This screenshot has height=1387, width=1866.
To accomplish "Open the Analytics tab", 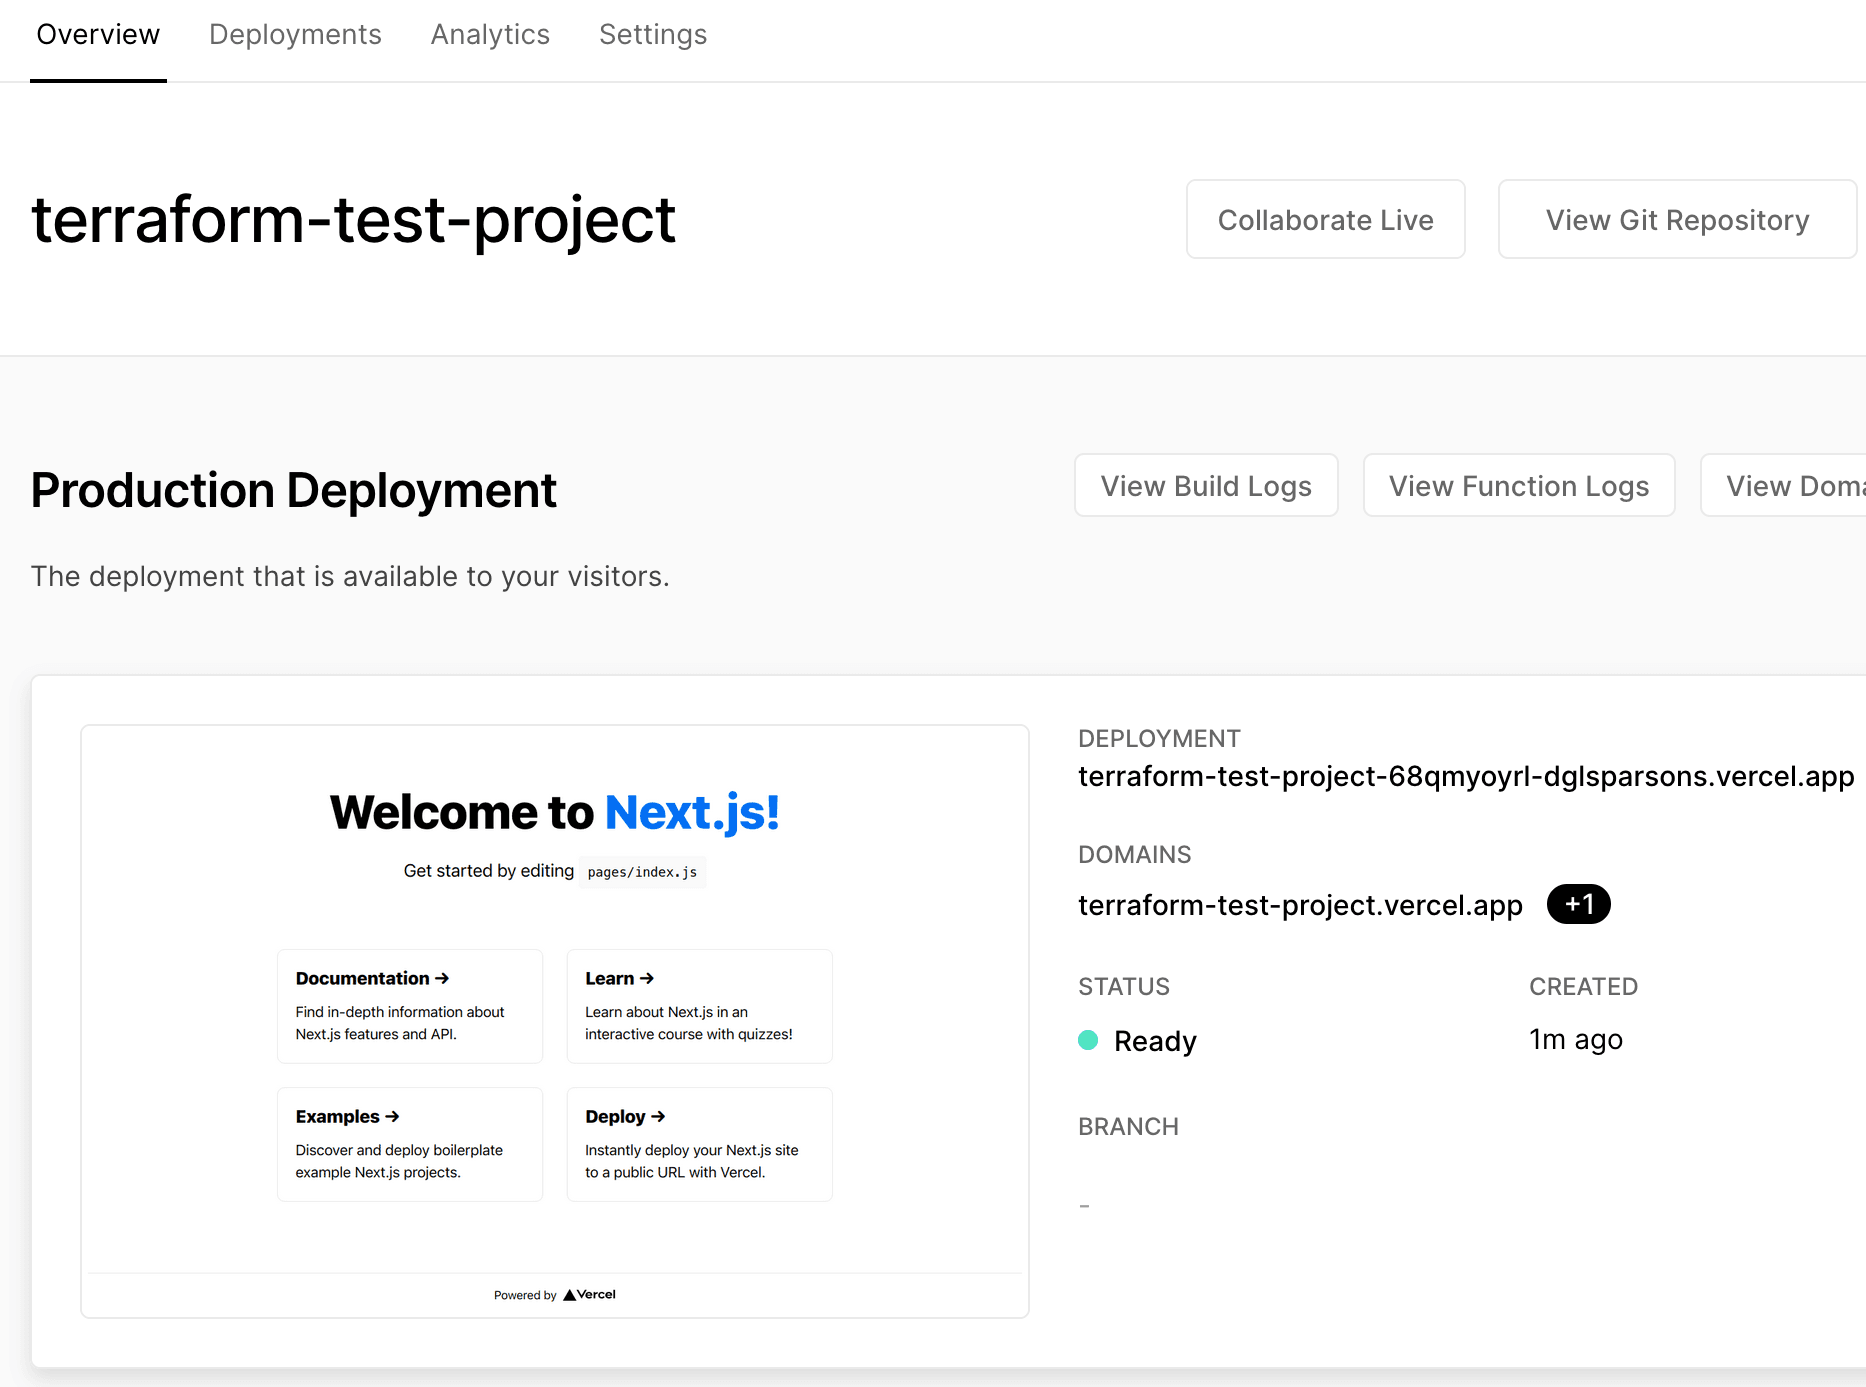I will (489, 34).
